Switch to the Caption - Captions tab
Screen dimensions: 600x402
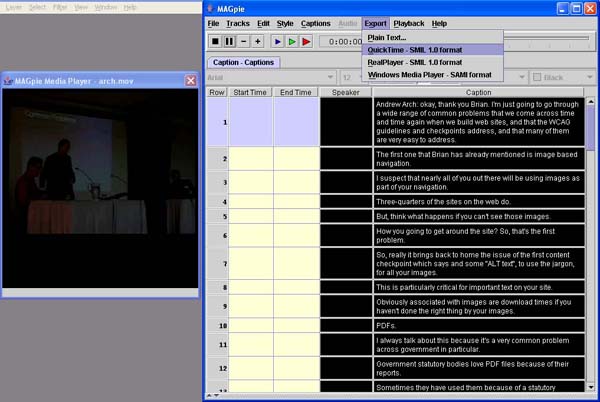pos(243,62)
